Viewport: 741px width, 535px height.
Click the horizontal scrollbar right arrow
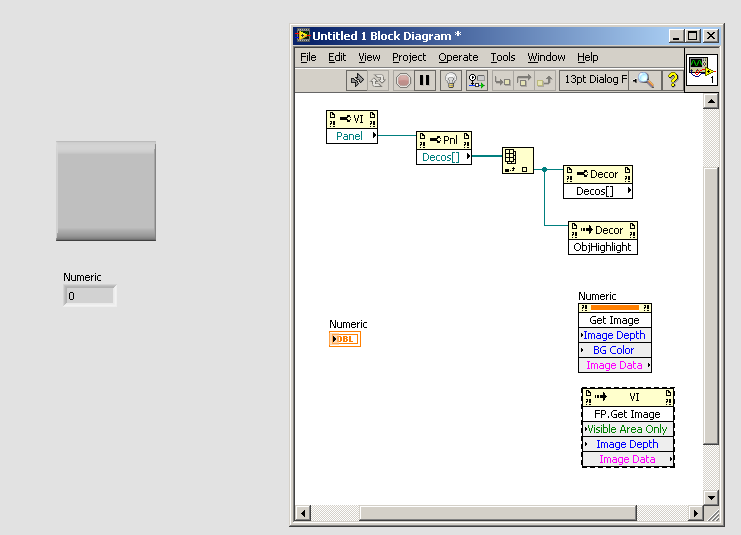coord(695,513)
